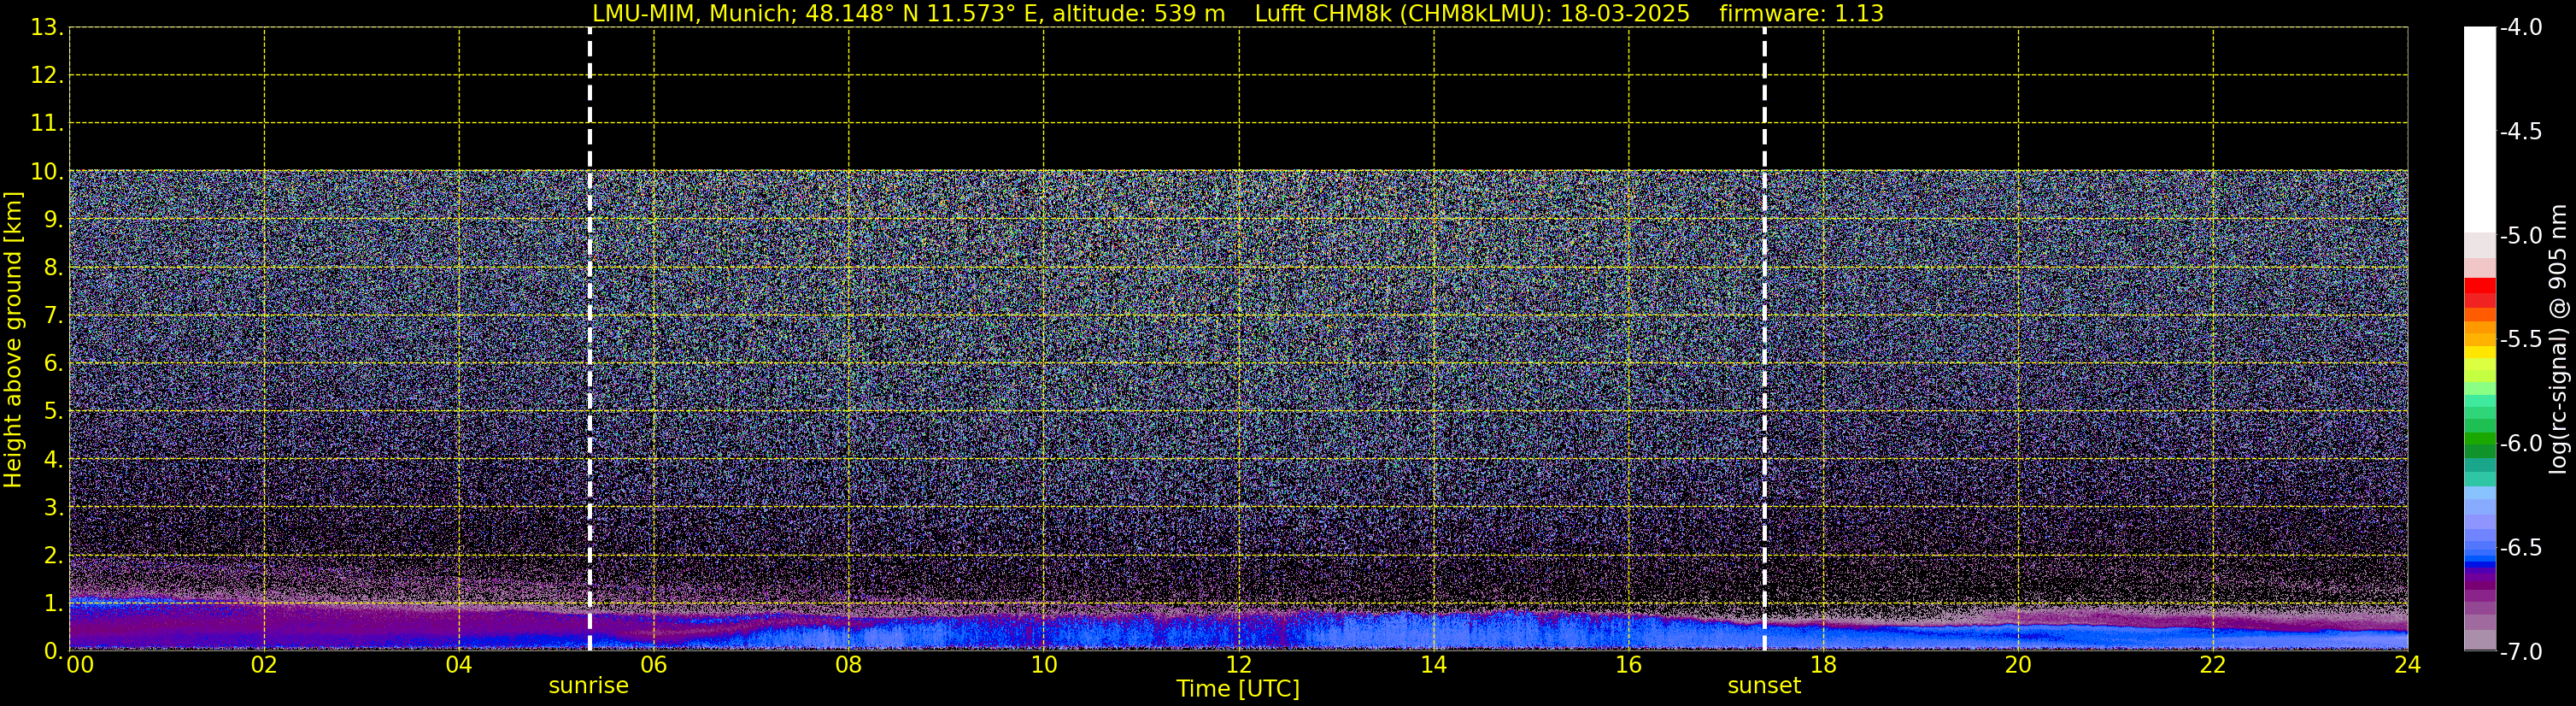Click the height axis tick '12.'
The height and width of the screenshot is (706, 2576).
tap(47, 76)
